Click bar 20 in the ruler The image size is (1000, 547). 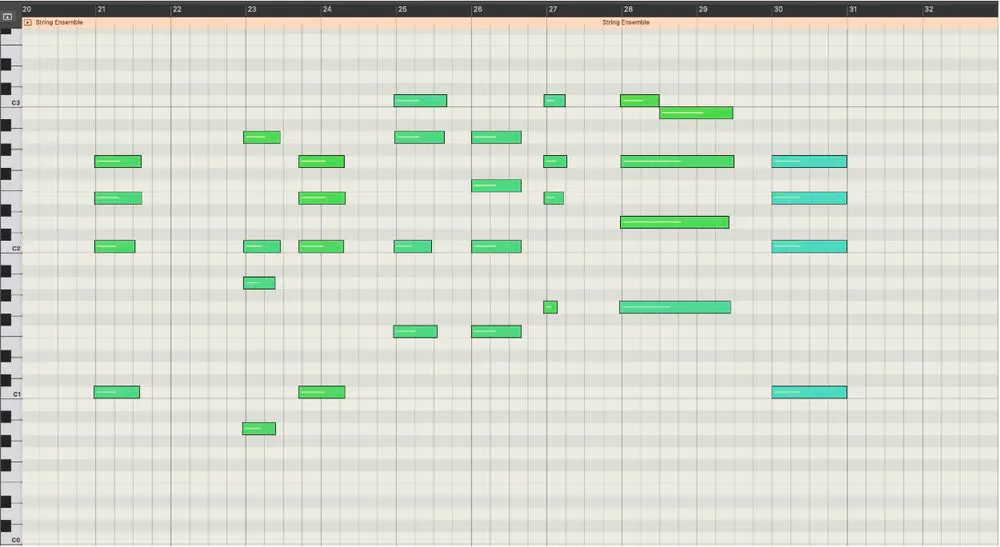(27, 9)
